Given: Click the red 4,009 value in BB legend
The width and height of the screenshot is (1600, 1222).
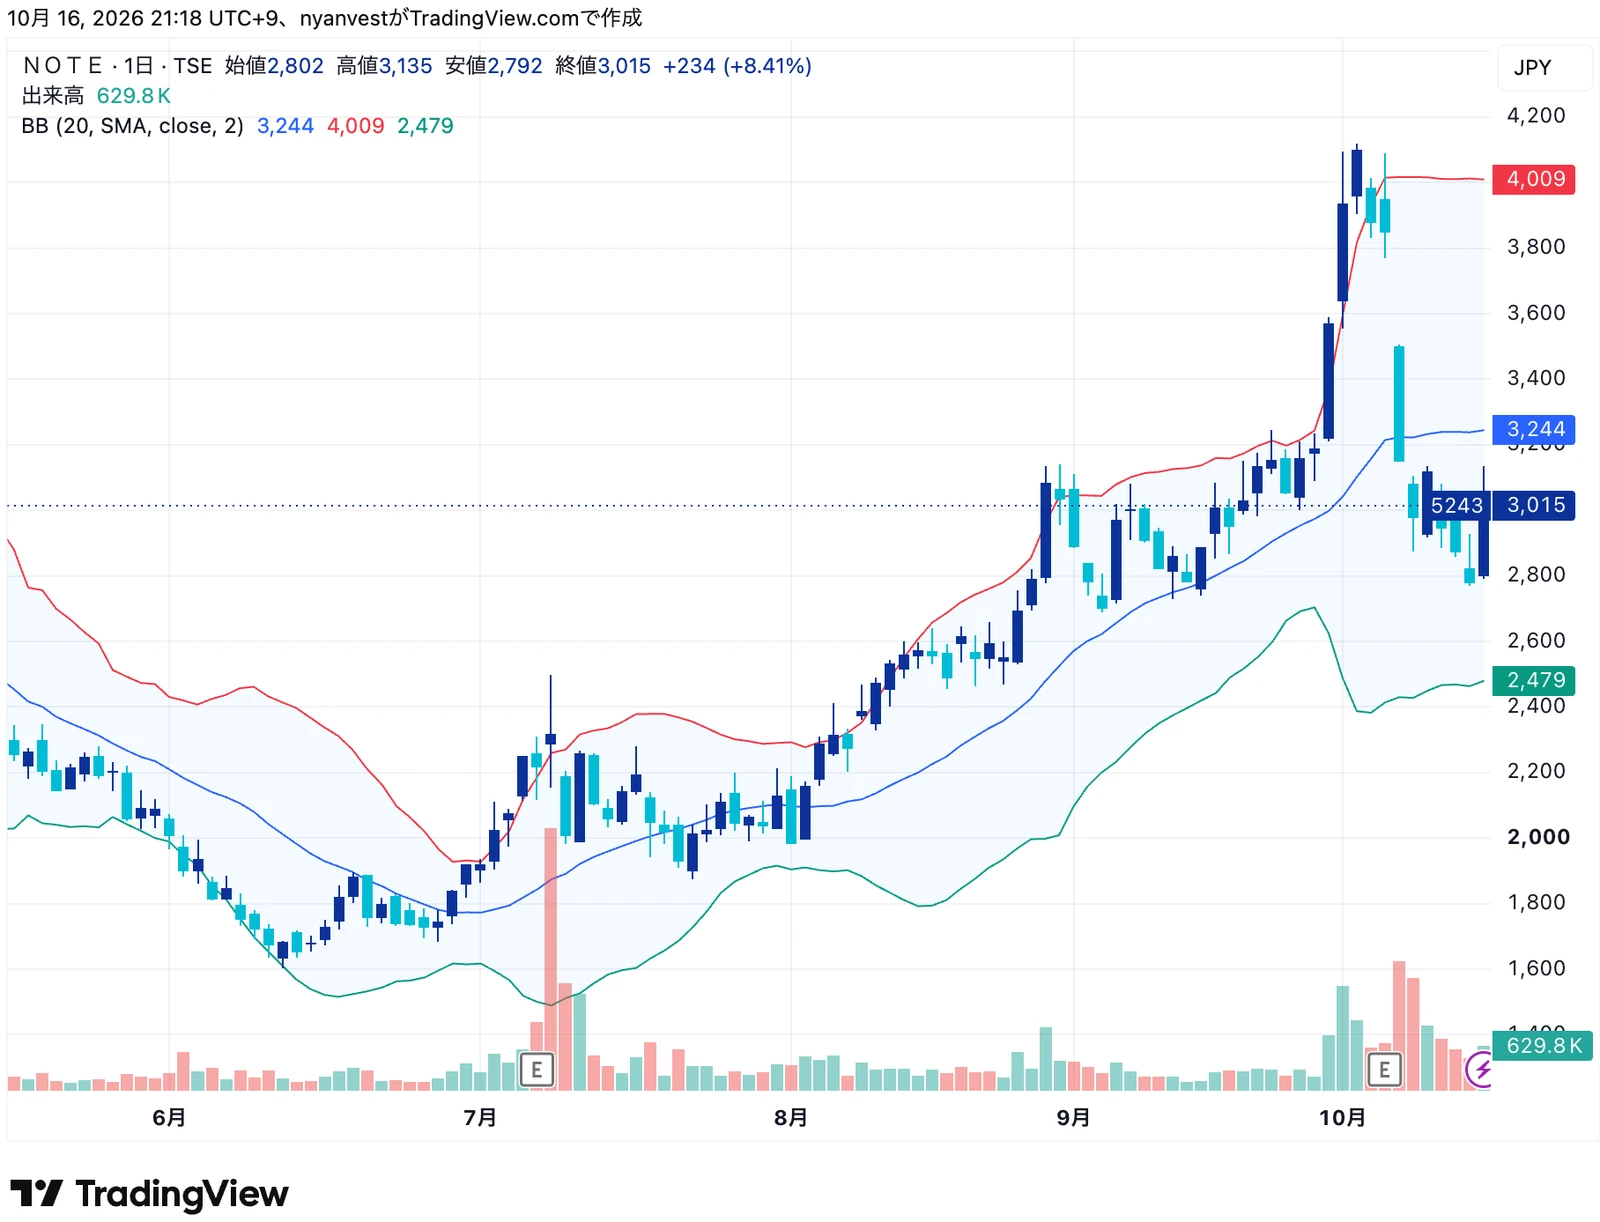Looking at the screenshot, I should (355, 126).
